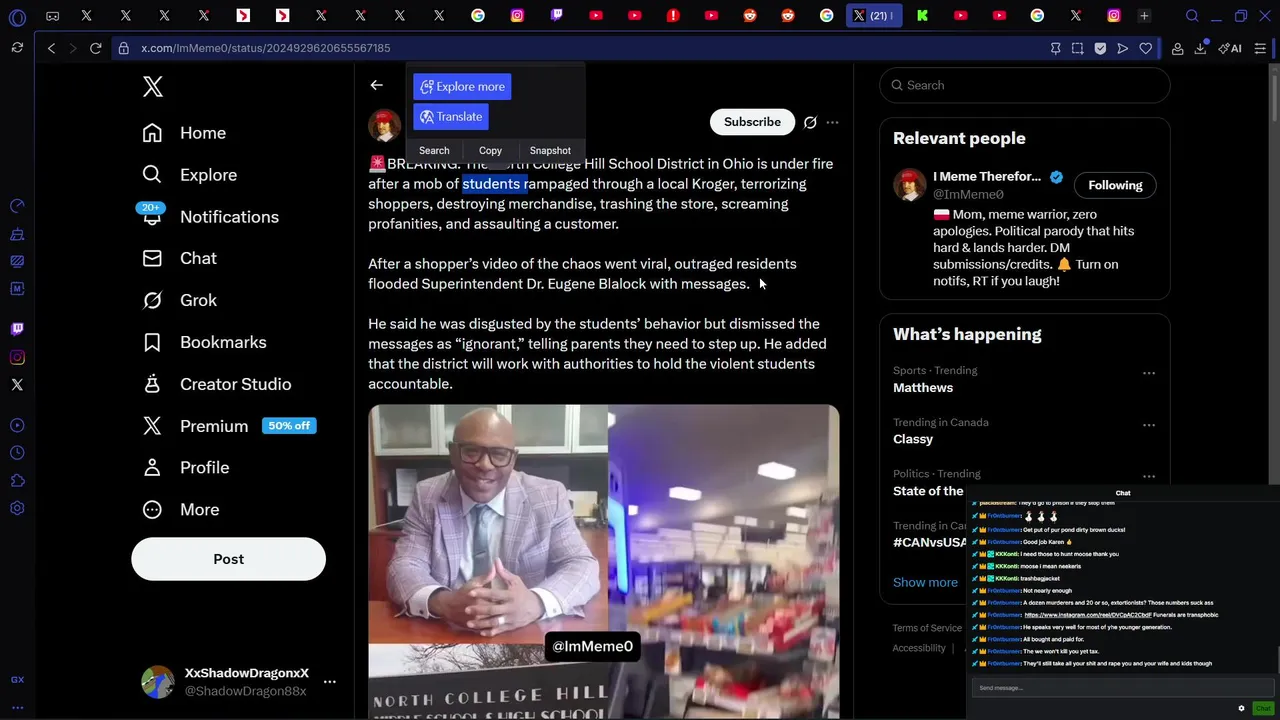Click the pin icon in the address bar

(1055, 48)
